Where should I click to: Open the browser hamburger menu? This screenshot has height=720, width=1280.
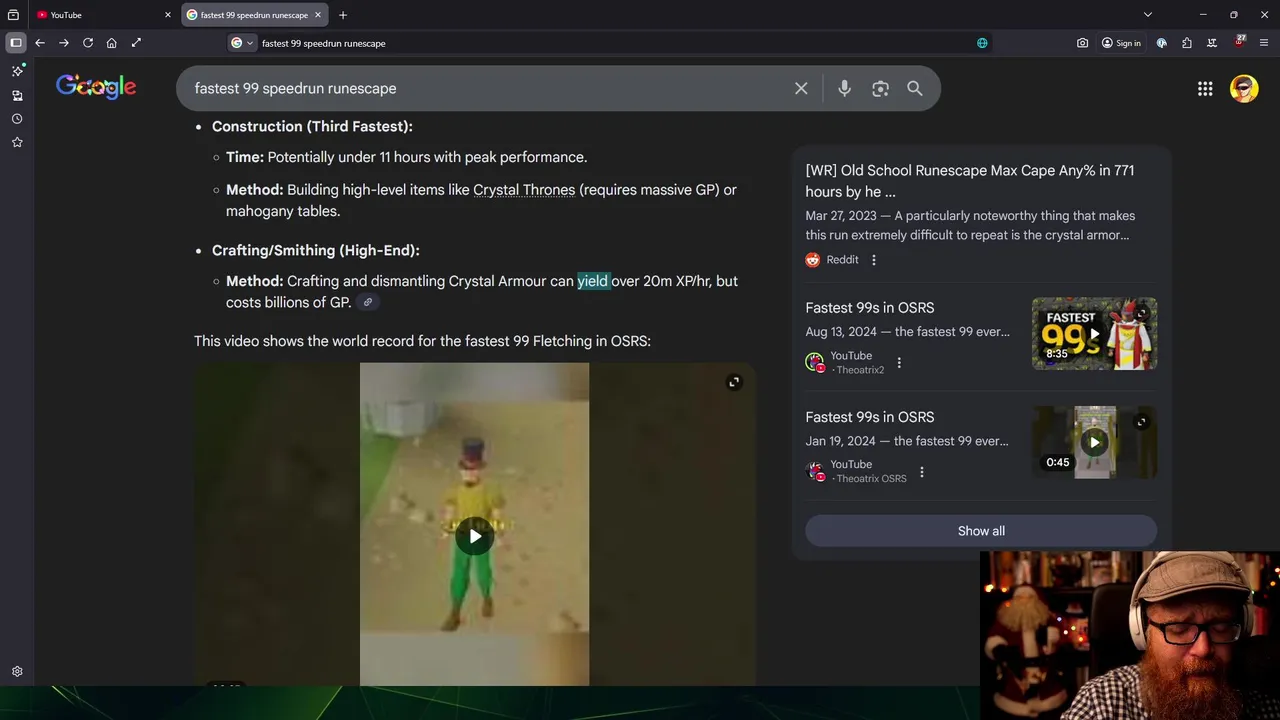pyautogui.click(x=1265, y=43)
